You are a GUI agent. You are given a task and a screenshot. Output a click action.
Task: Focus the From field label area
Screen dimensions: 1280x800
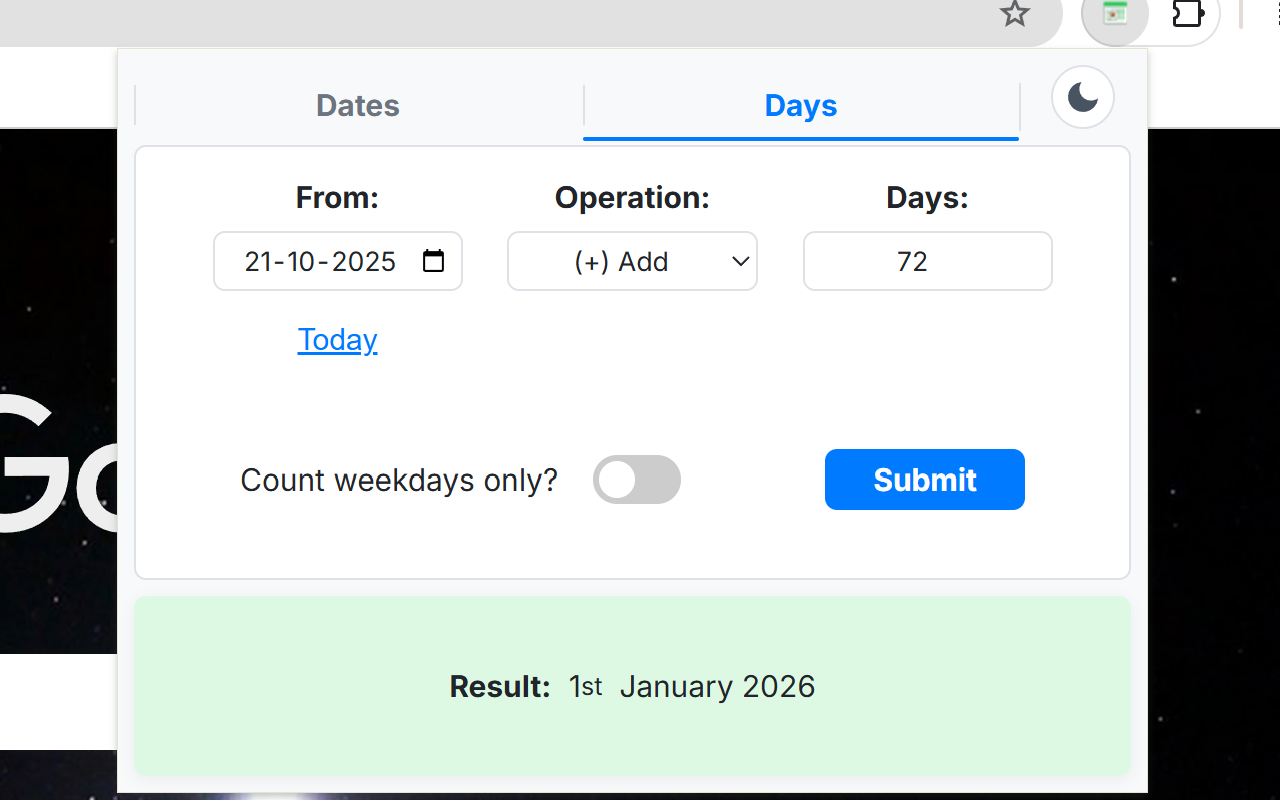tap(337, 197)
